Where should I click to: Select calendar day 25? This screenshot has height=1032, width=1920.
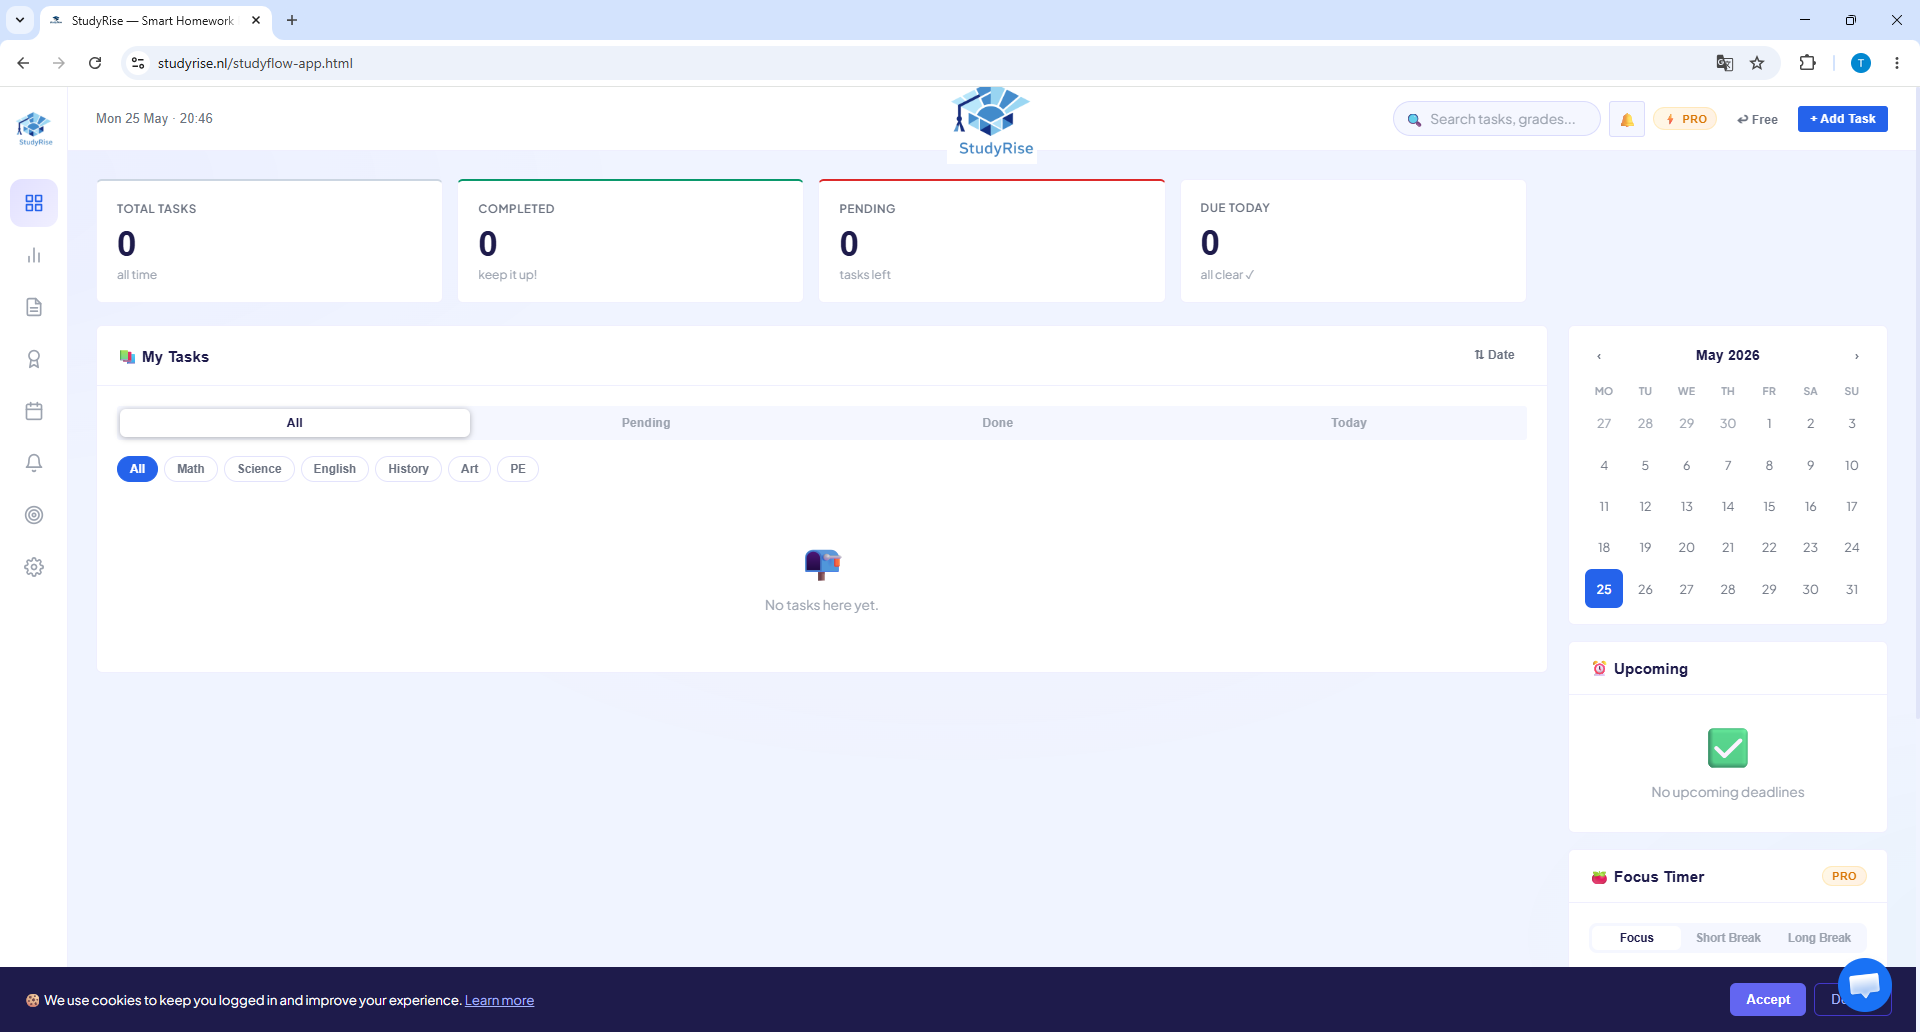coord(1604,589)
